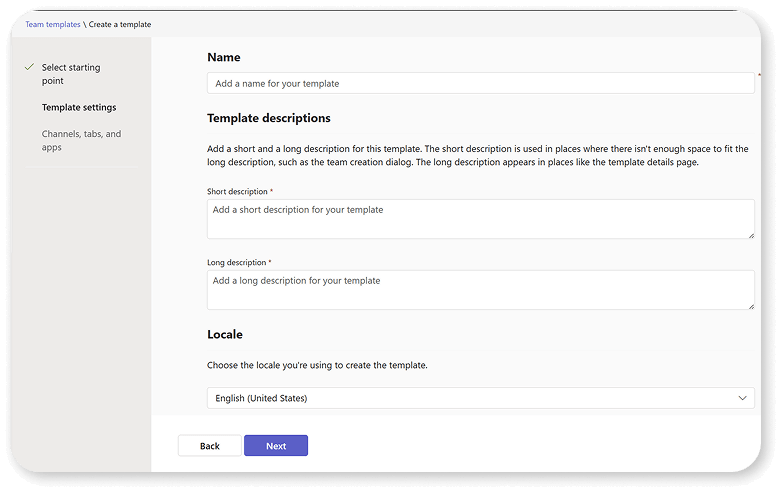Screen dimensions: 781x492
Task: Click the Name section heading
Action: click(x=224, y=57)
